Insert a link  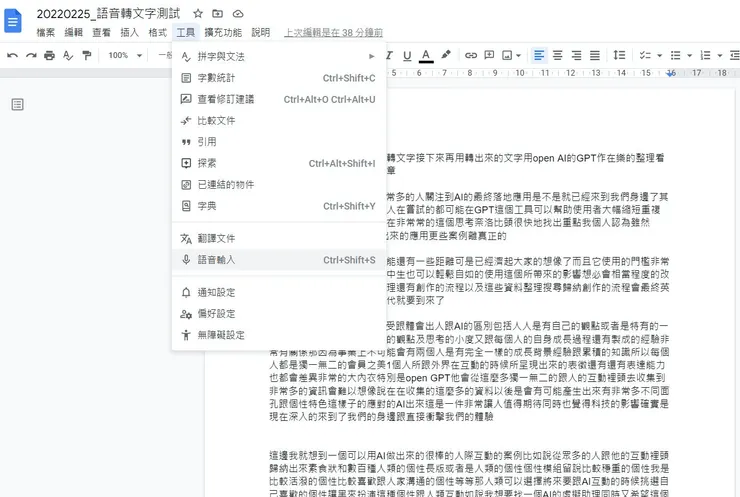[x=471, y=56]
